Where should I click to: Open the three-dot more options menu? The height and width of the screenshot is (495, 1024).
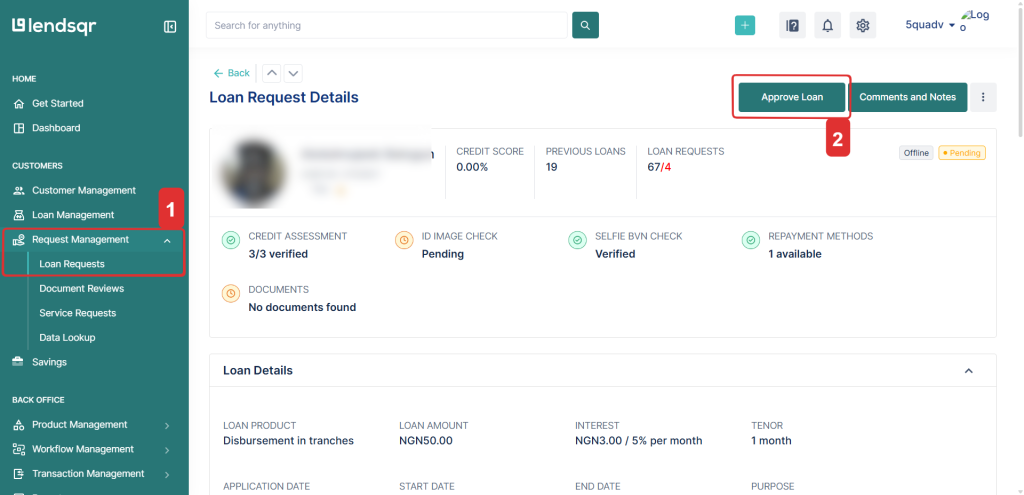[983, 97]
